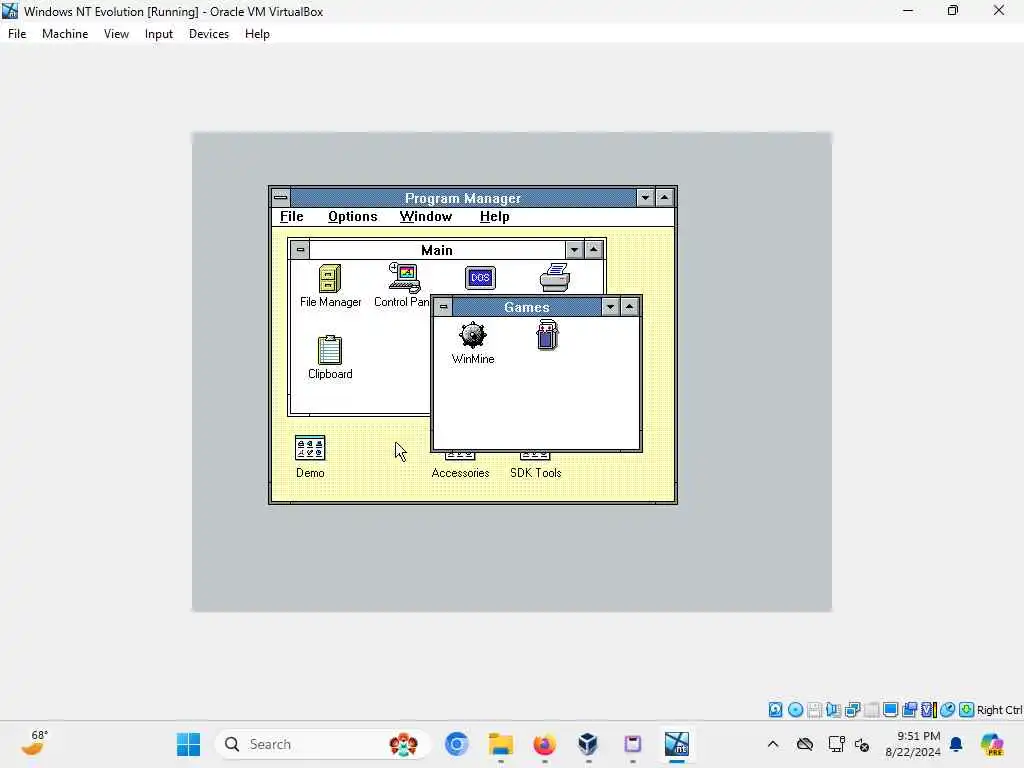The height and width of the screenshot is (768, 1024).
Task: Open the printer icon in Main group
Action: tap(555, 278)
